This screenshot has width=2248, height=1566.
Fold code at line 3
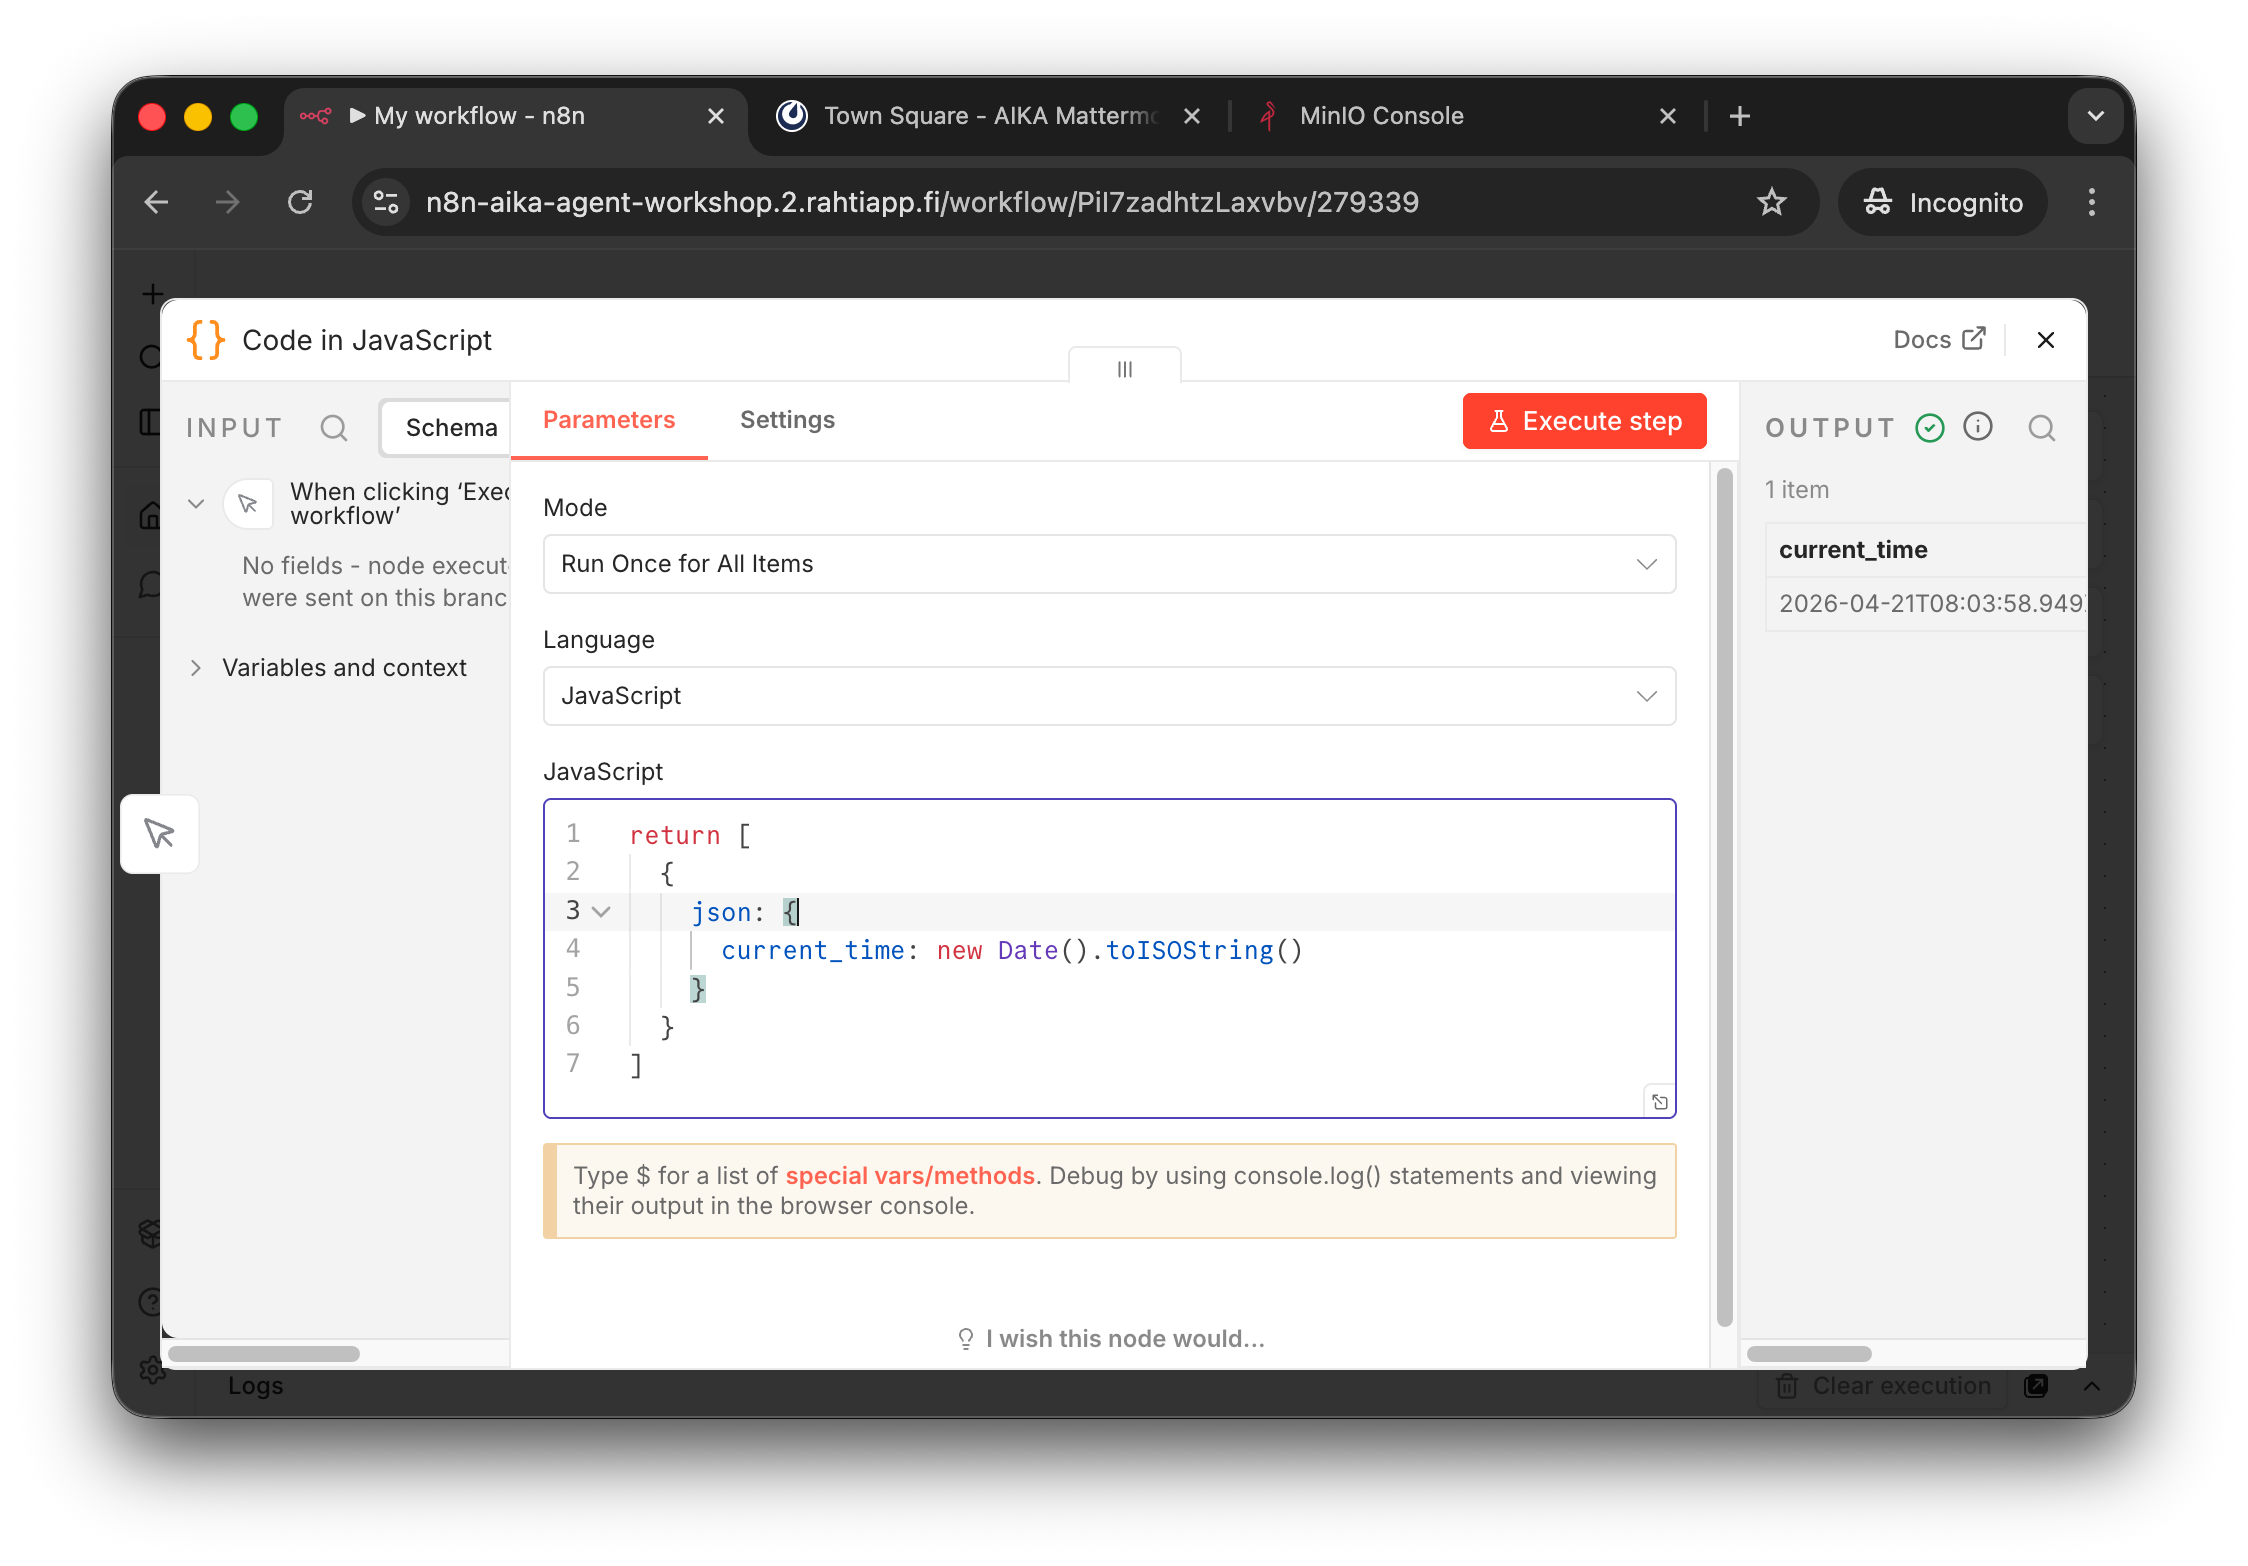pos(601,912)
